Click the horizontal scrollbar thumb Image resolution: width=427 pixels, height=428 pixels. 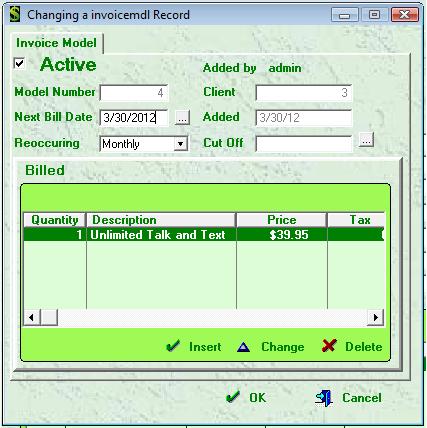pyautogui.click(x=49, y=317)
